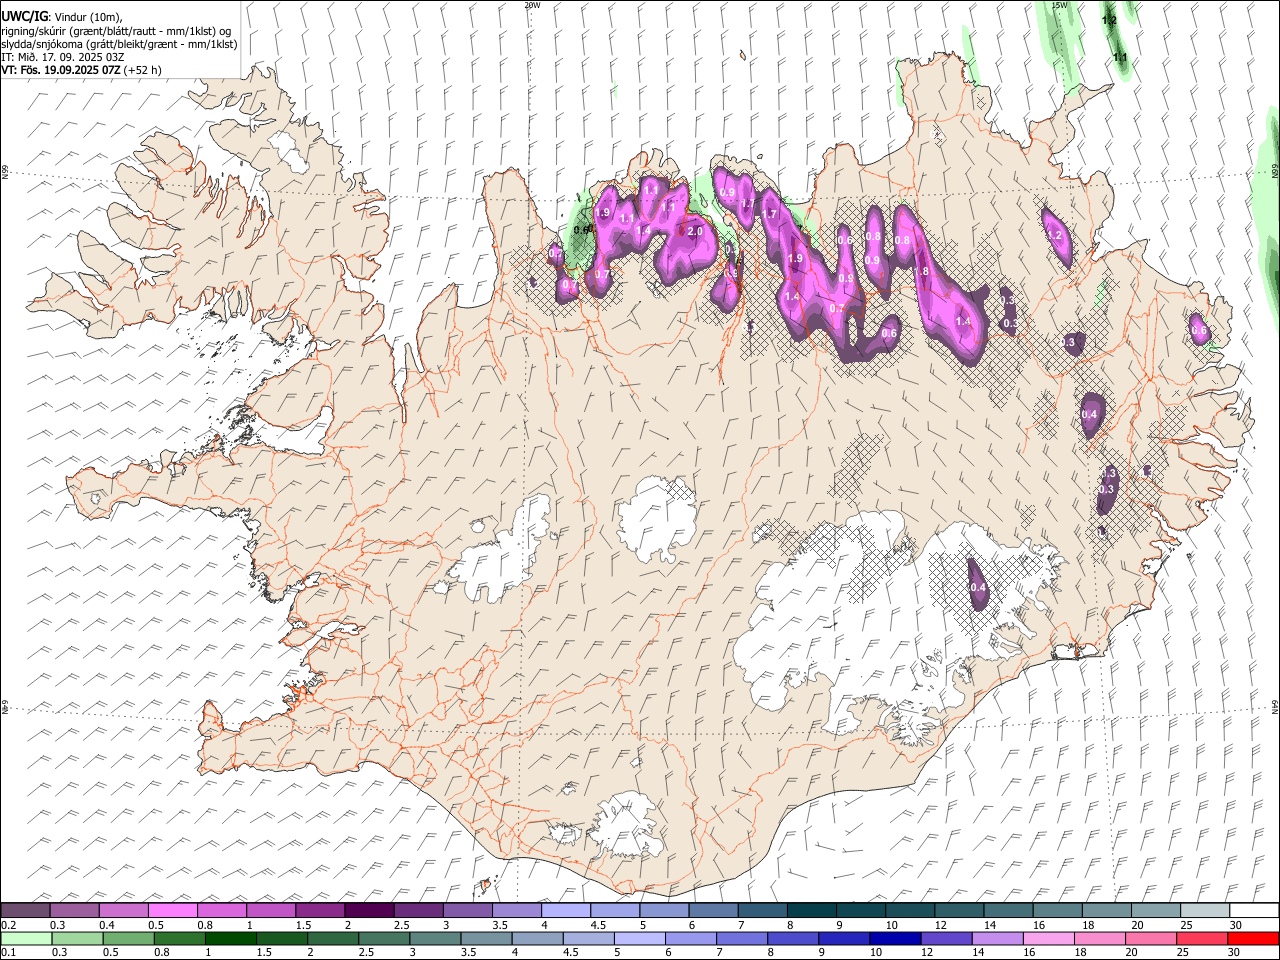Click the pink rain swatch labeled 20
Screen dimensions: 1280x960
tap(1152, 939)
